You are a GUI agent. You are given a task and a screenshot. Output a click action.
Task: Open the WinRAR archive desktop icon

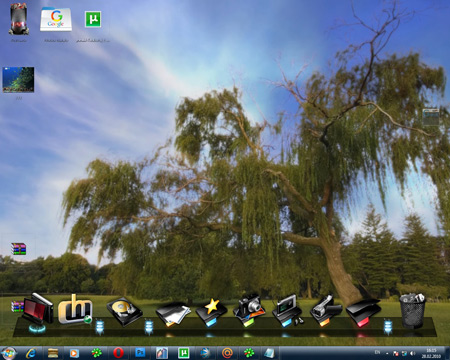[18, 249]
